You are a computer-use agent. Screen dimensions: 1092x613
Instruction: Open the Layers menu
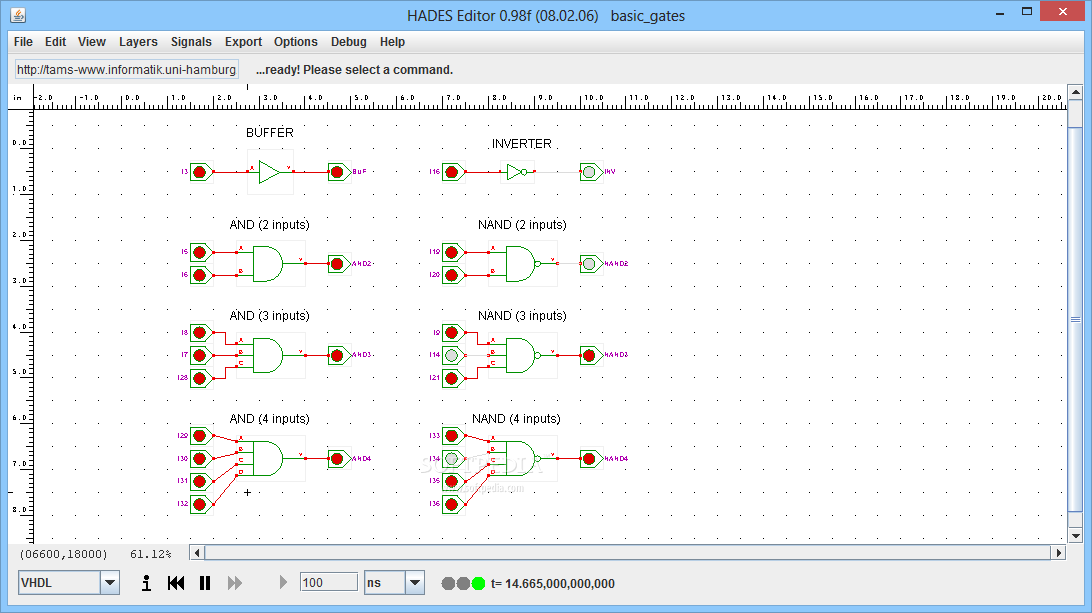[138, 42]
